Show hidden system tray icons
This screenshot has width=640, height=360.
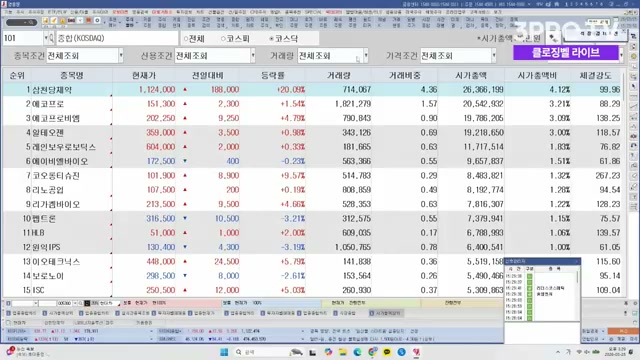tap(558, 352)
